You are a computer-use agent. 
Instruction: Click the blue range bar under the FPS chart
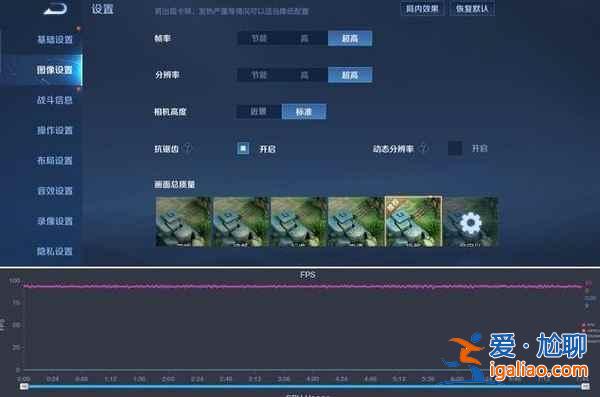(x=305, y=387)
